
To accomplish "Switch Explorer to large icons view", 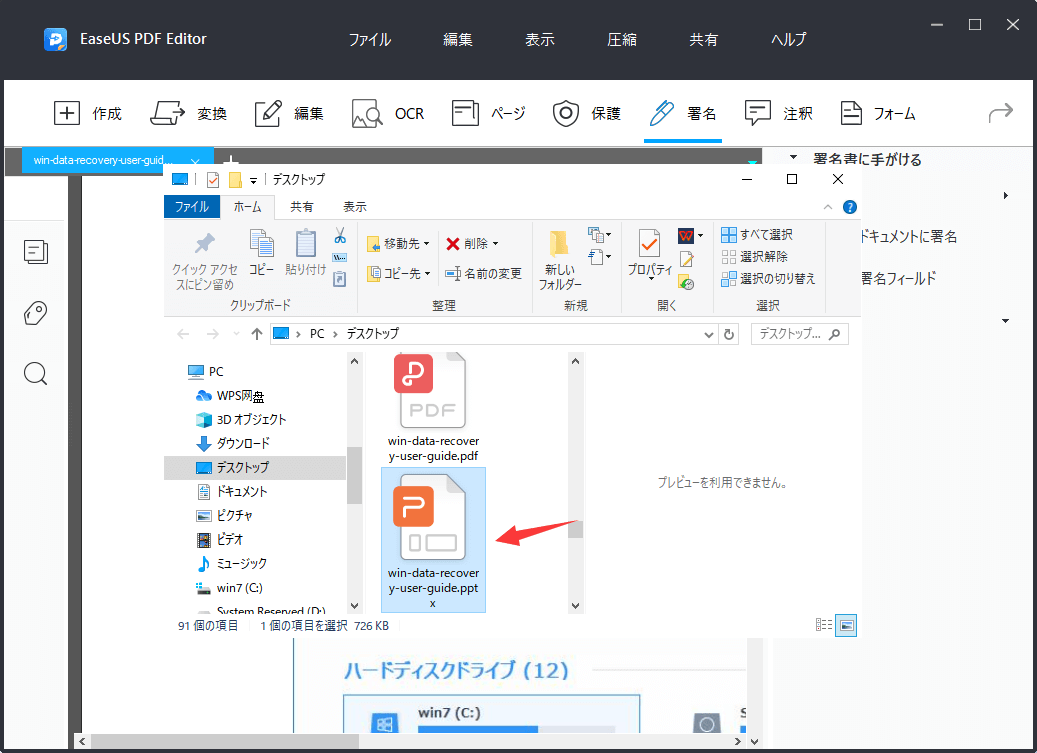I will coord(846,625).
